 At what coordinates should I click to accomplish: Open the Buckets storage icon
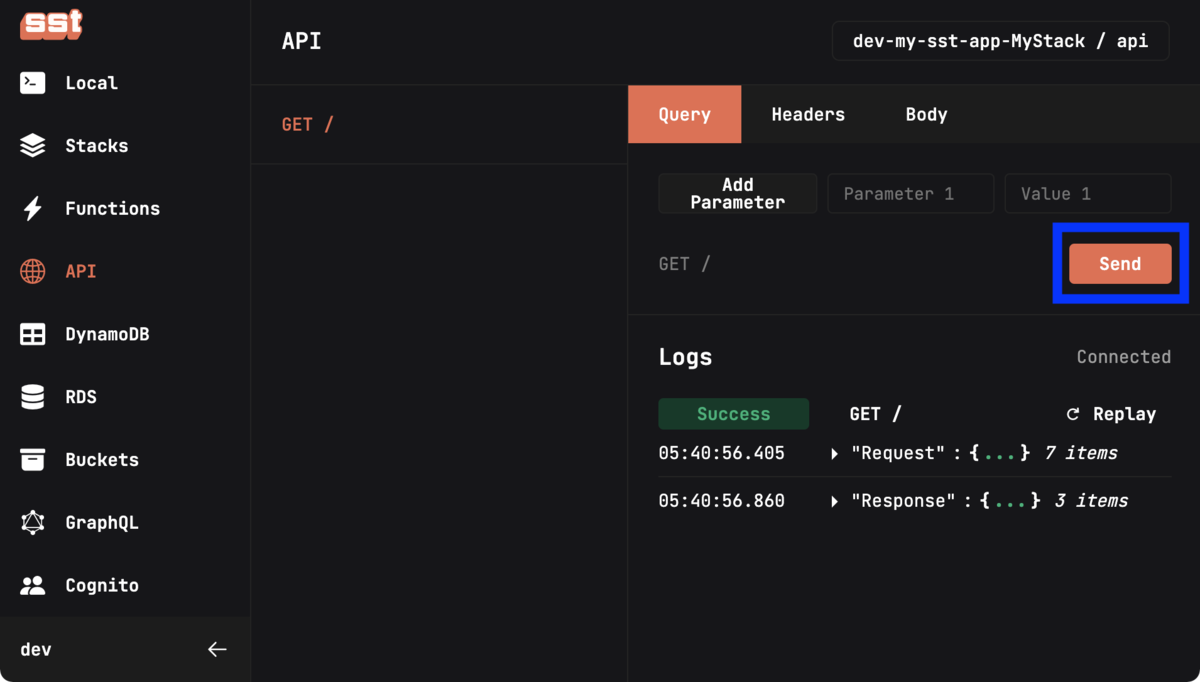click(x=32, y=459)
